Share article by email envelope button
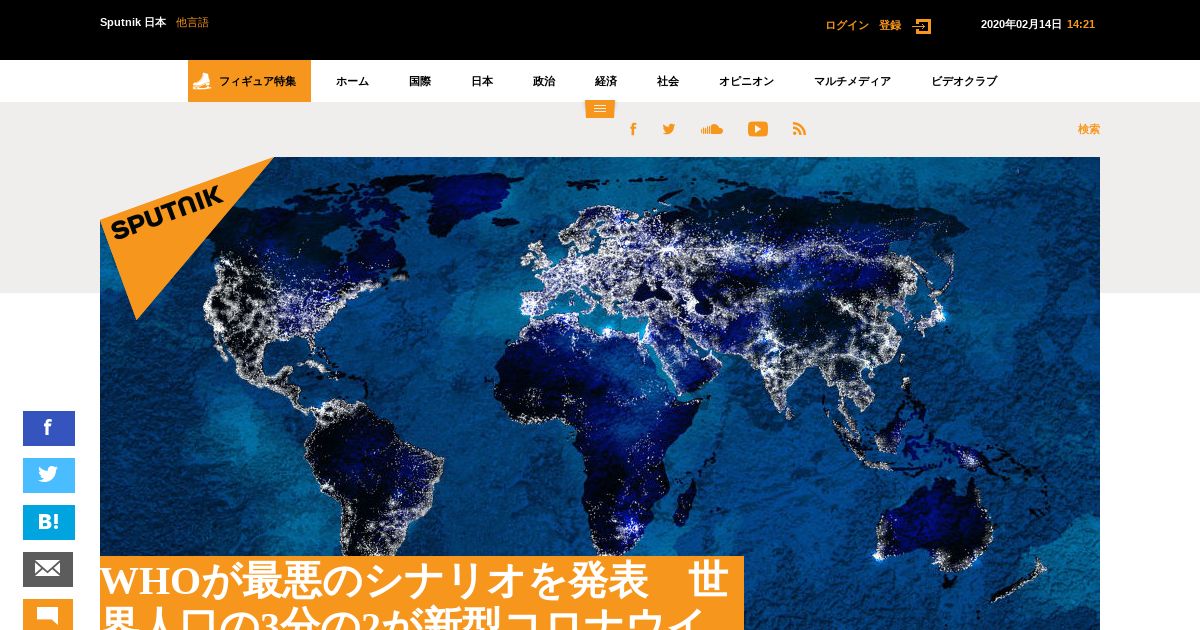This screenshot has width=1200, height=630. 48,569
